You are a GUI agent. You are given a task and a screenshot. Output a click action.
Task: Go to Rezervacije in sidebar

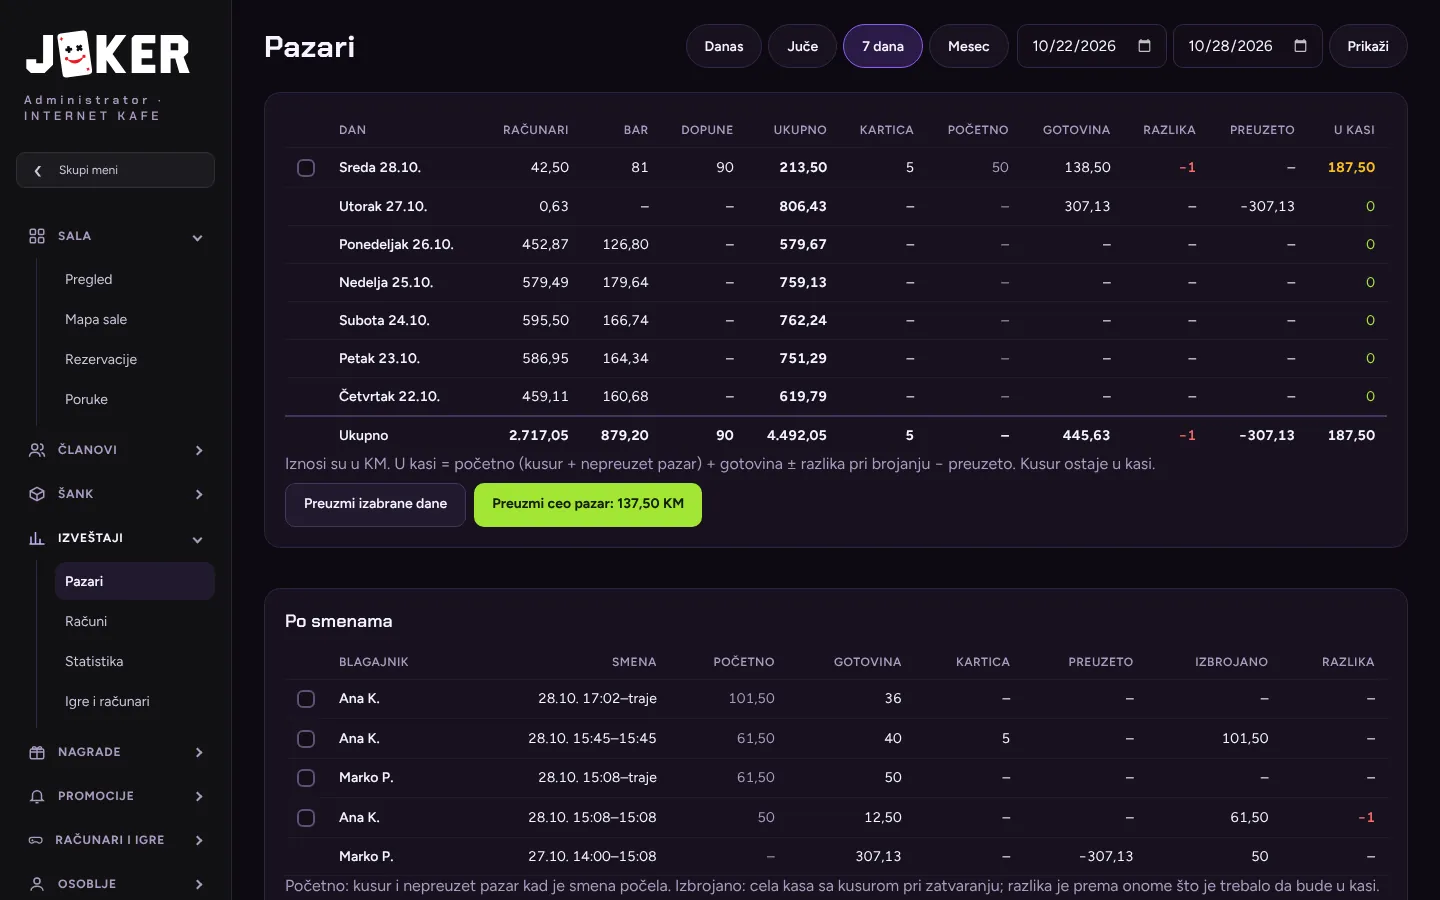click(x=134, y=360)
